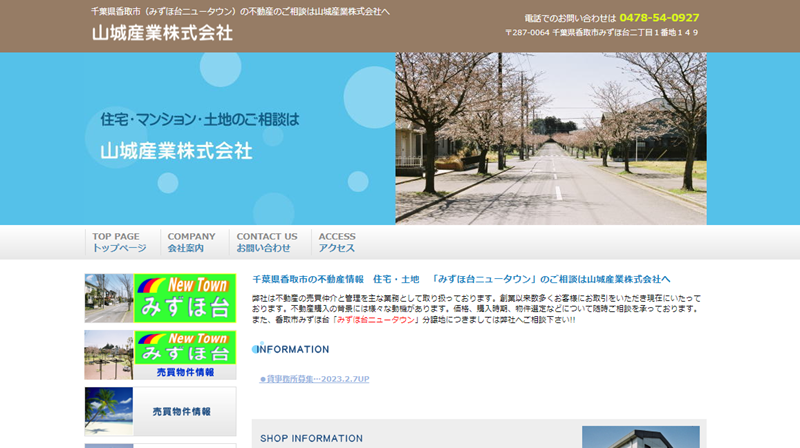Click the INFORMATION section heading
Screen dimensions: 800x448
[291, 349]
